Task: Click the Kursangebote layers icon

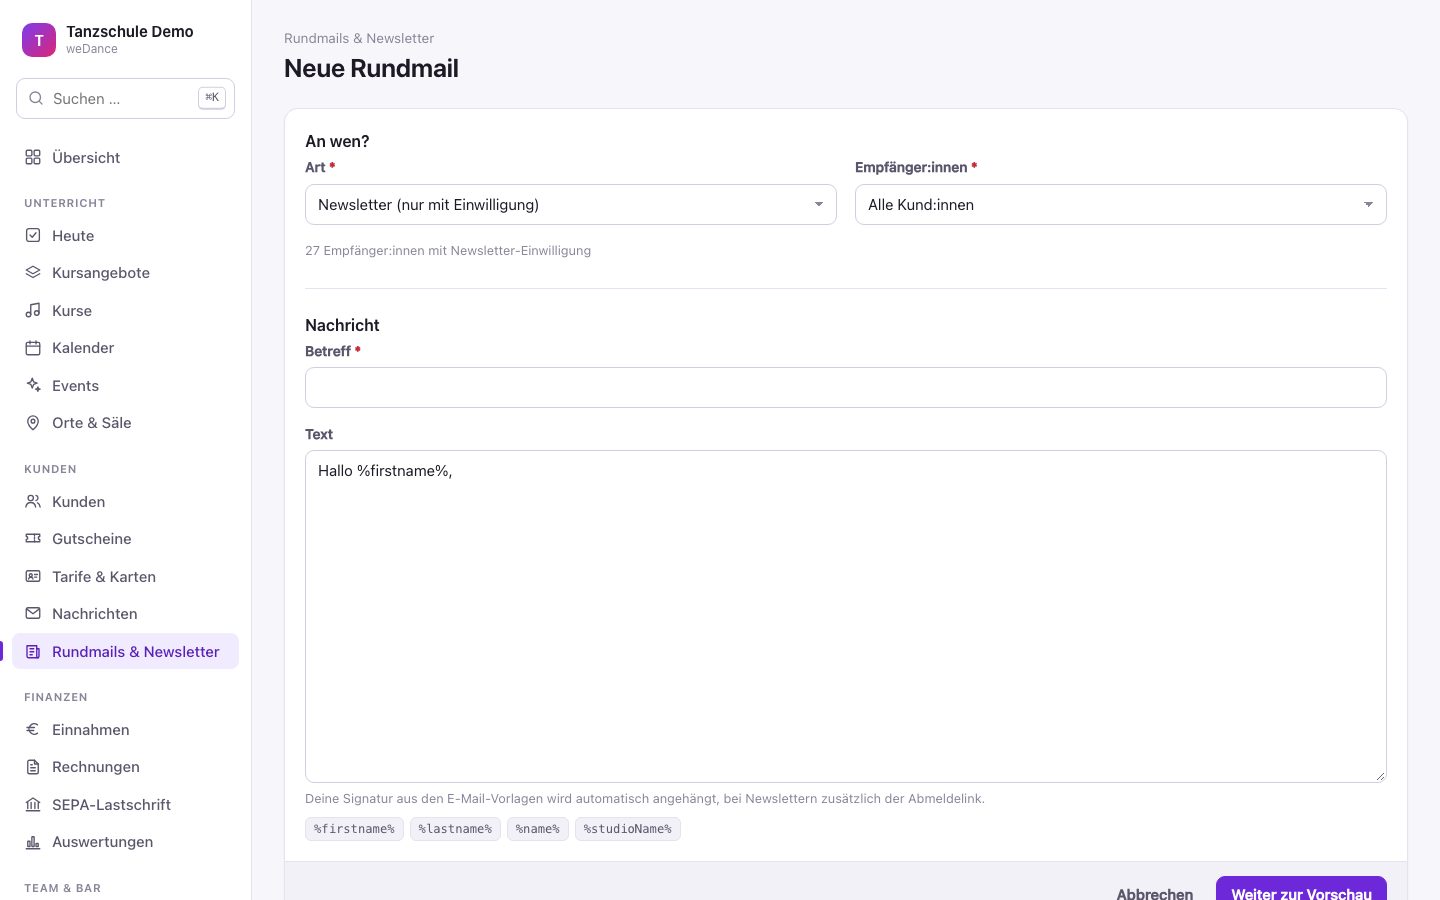Action: [x=33, y=272]
